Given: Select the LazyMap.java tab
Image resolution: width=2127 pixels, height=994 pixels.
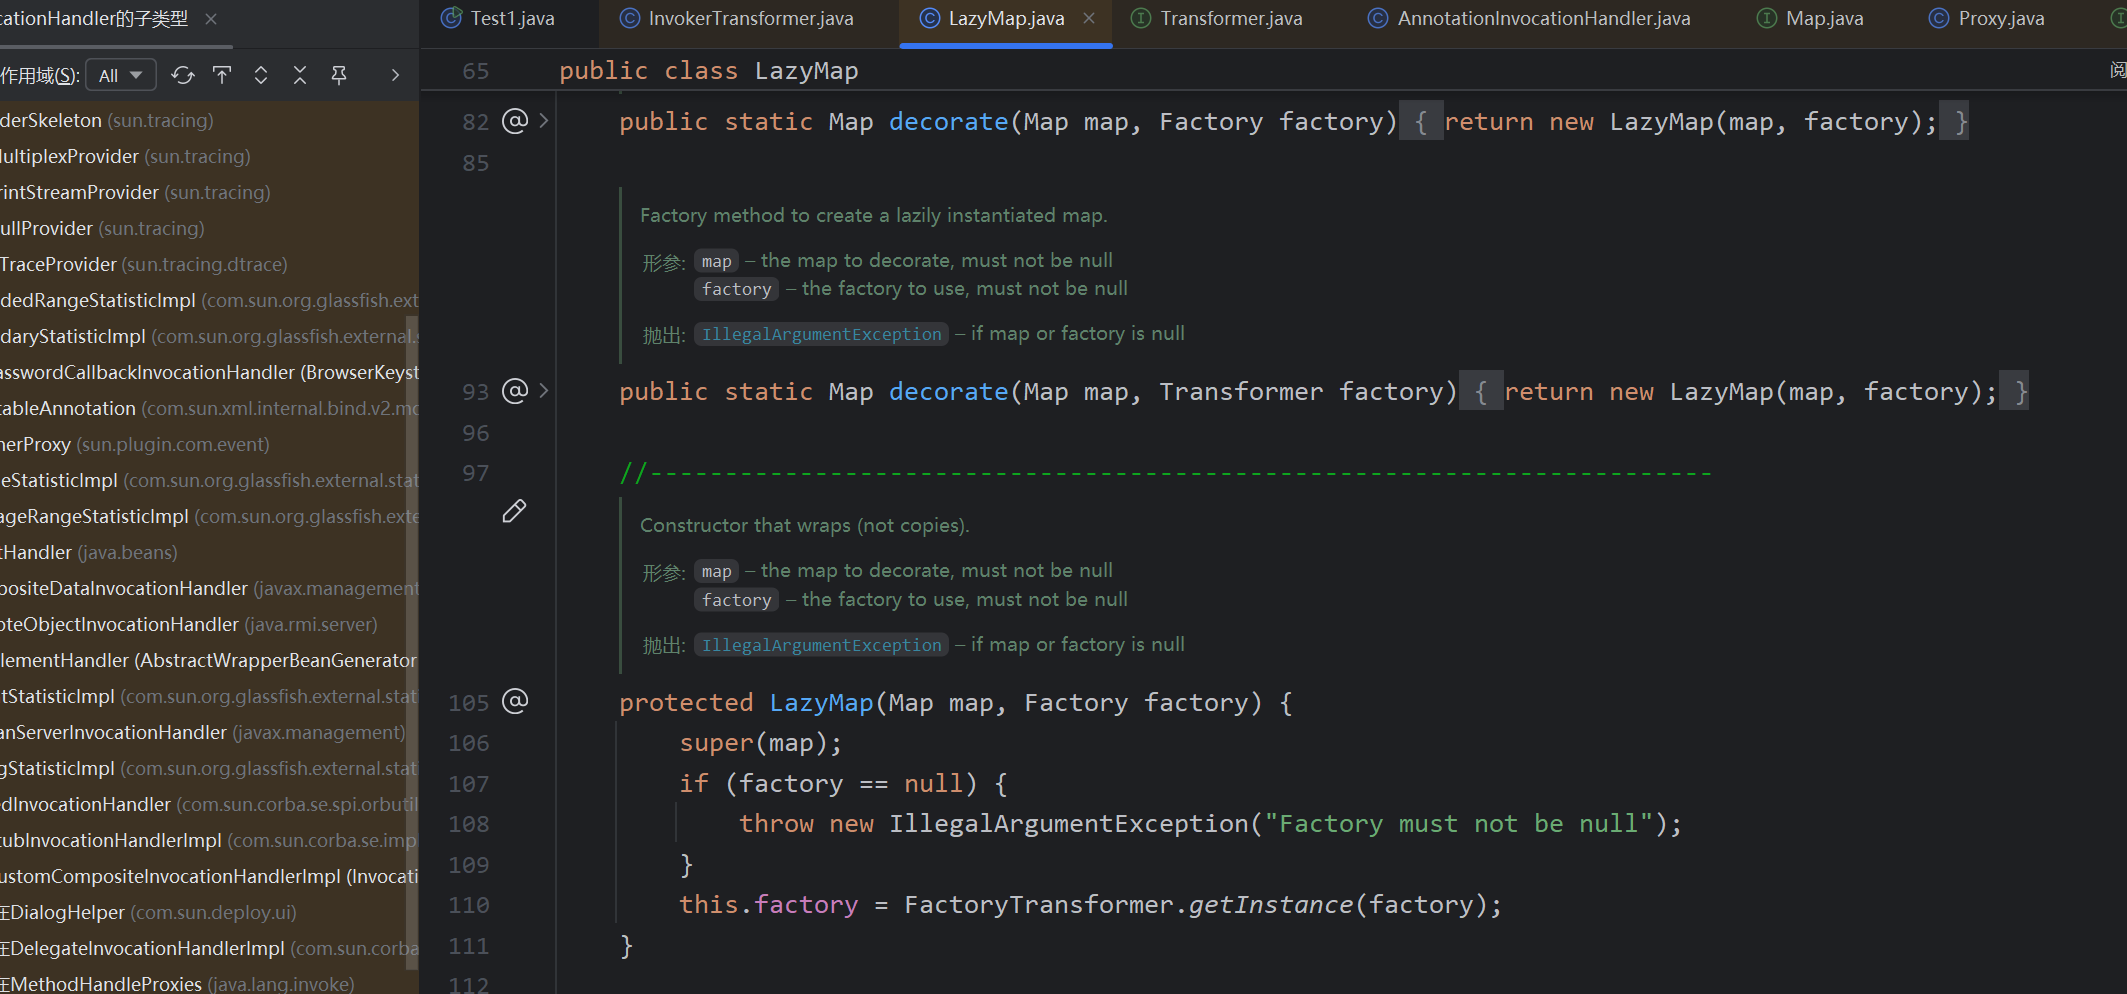Looking at the screenshot, I should point(1006,19).
